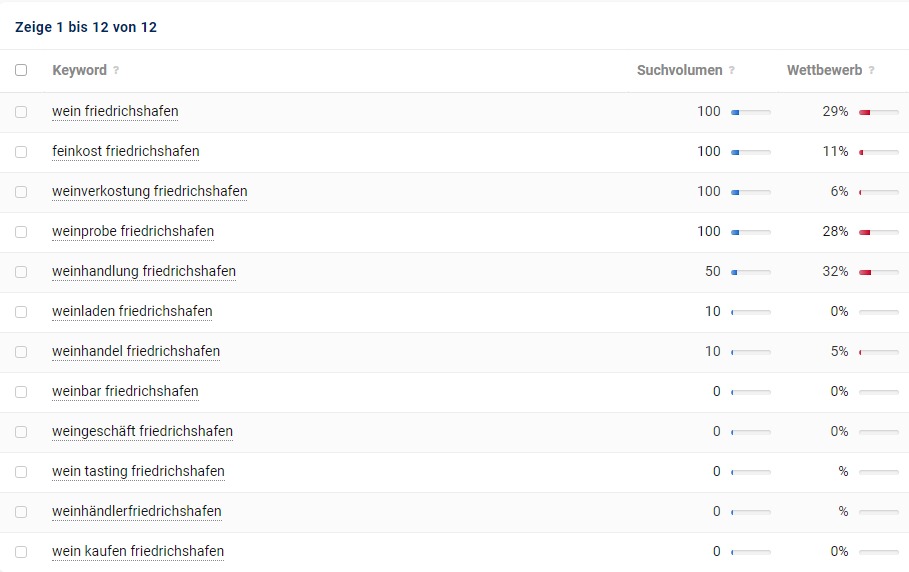The width and height of the screenshot is (909, 572).
Task: Open the weinverkostung friedrichshafen keyword link
Action: click(149, 191)
